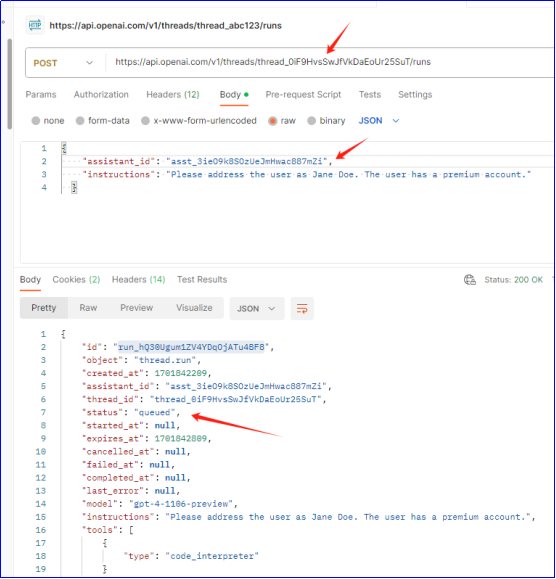
Task: Switch to the Authorization tab
Action: click(101, 95)
